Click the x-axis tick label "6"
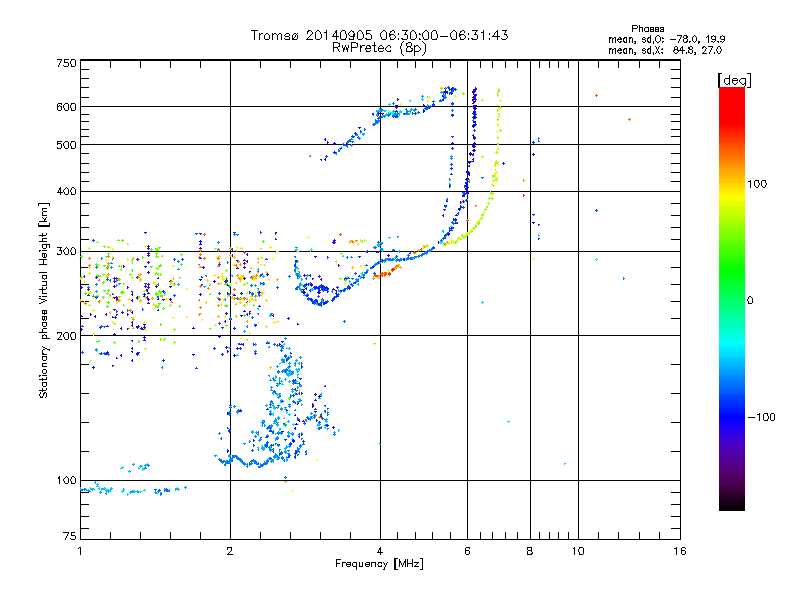Viewport: 800px width, 600px height. click(x=467, y=551)
